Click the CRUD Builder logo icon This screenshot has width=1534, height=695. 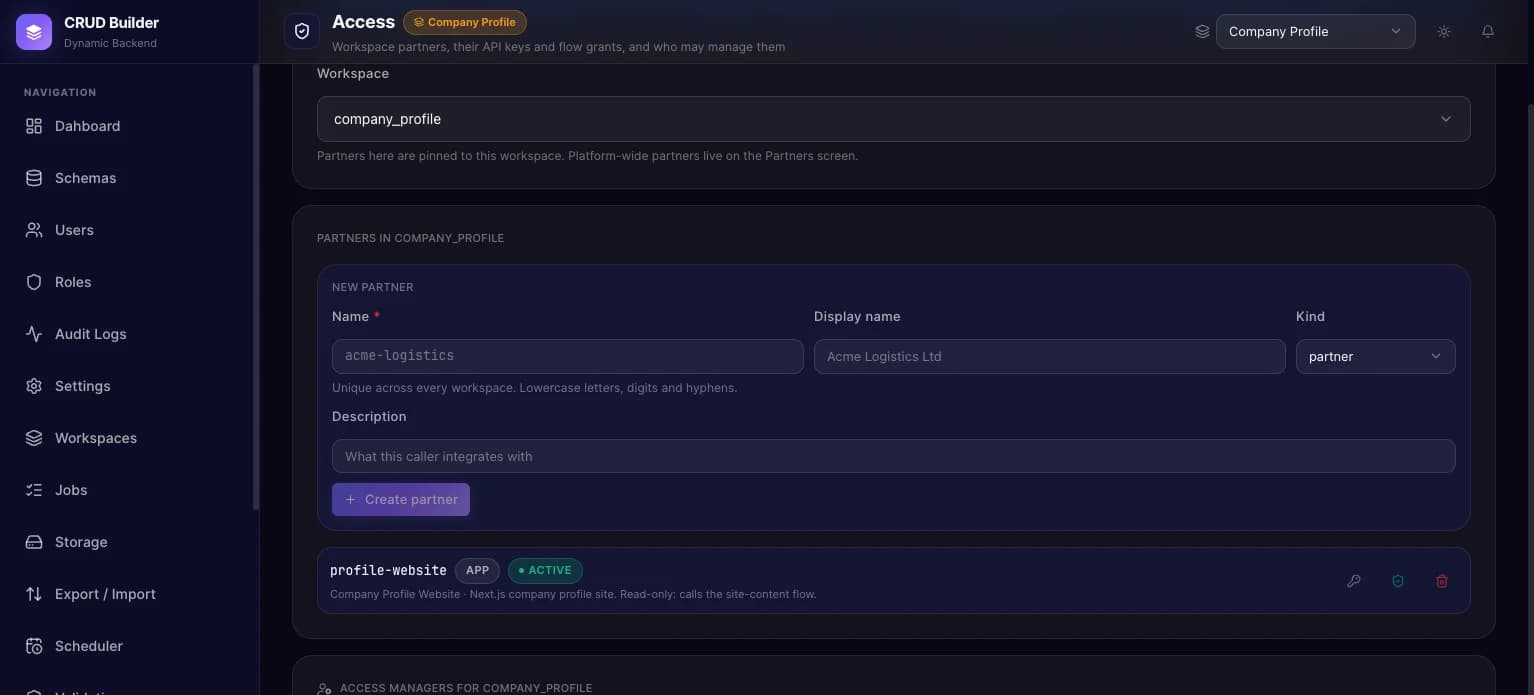pos(34,32)
